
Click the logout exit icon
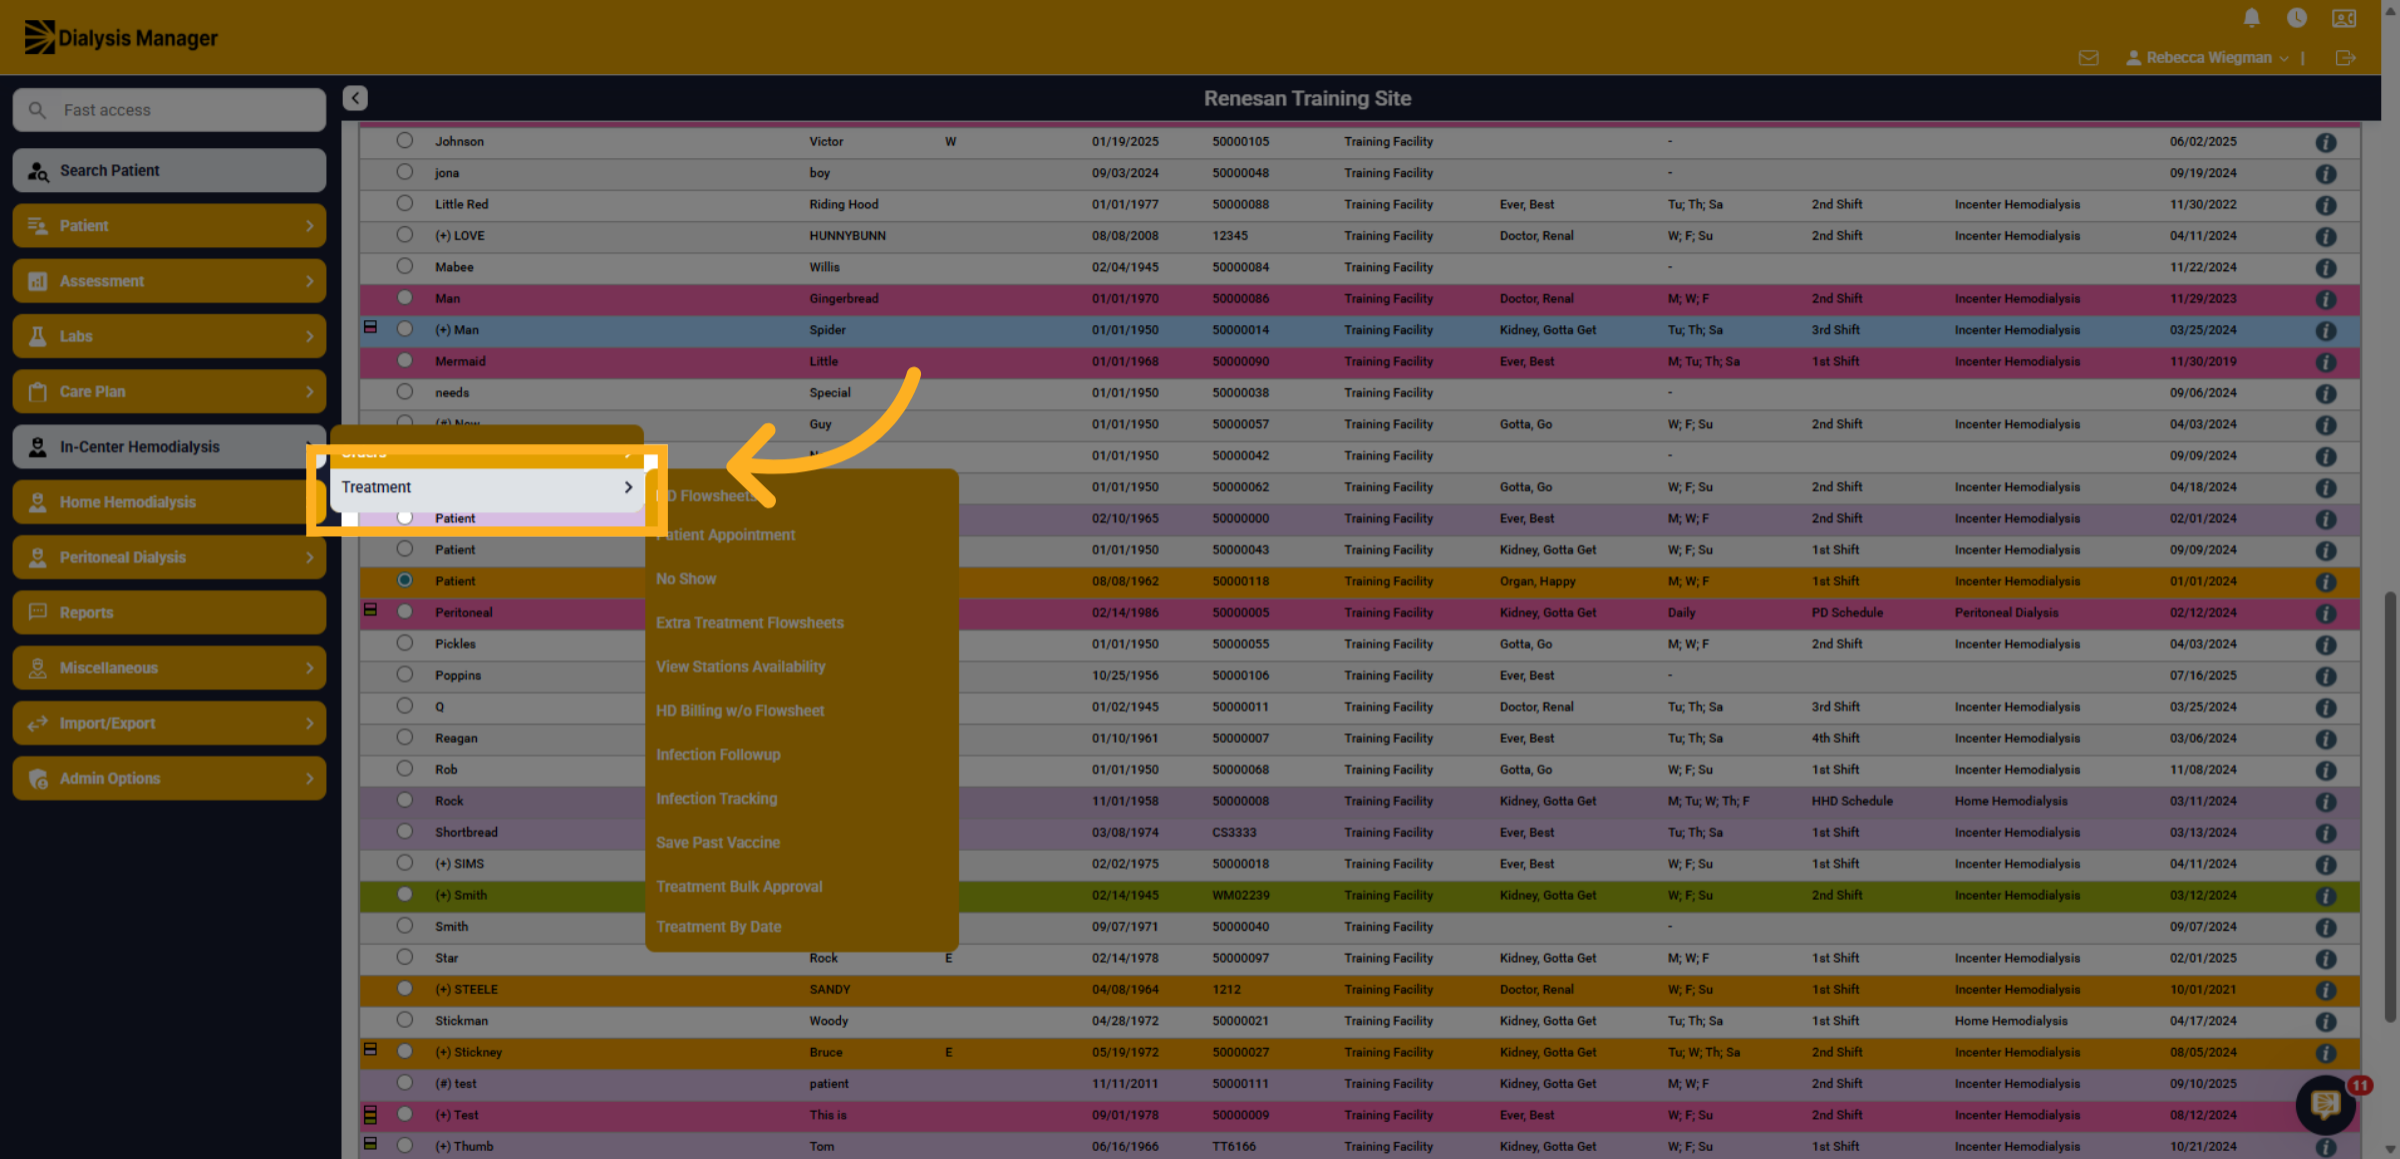click(2345, 58)
